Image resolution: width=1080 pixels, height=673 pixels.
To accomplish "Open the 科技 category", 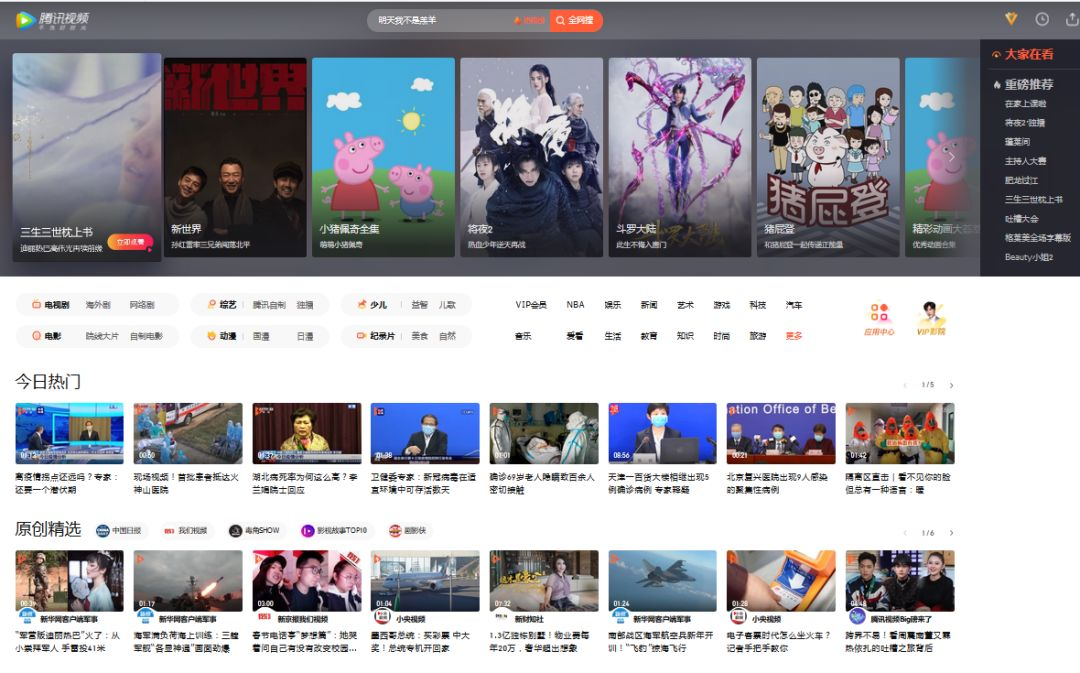I will pyautogui.click(x=758, y=304).
